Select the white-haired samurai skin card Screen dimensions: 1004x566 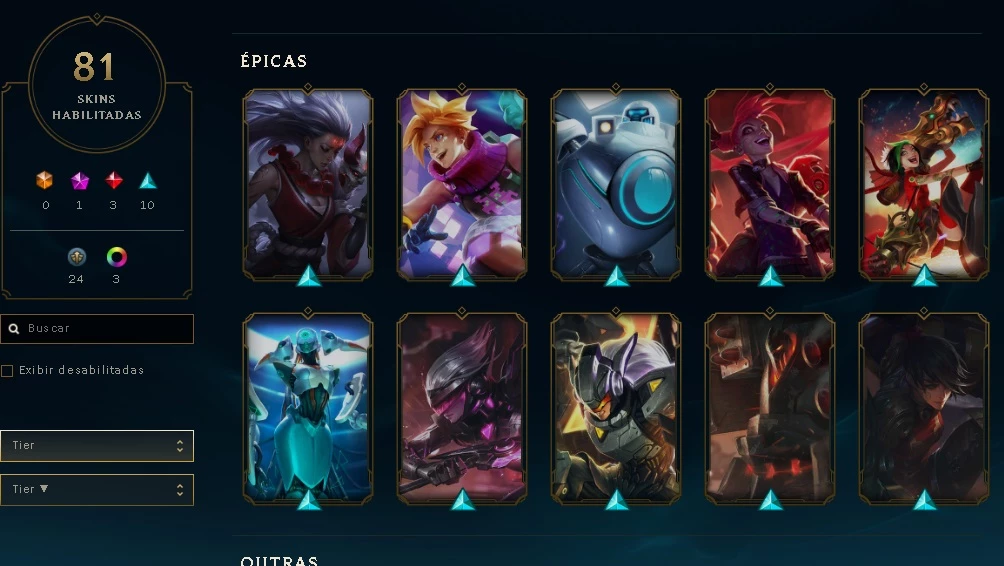[x=308, y=184]
